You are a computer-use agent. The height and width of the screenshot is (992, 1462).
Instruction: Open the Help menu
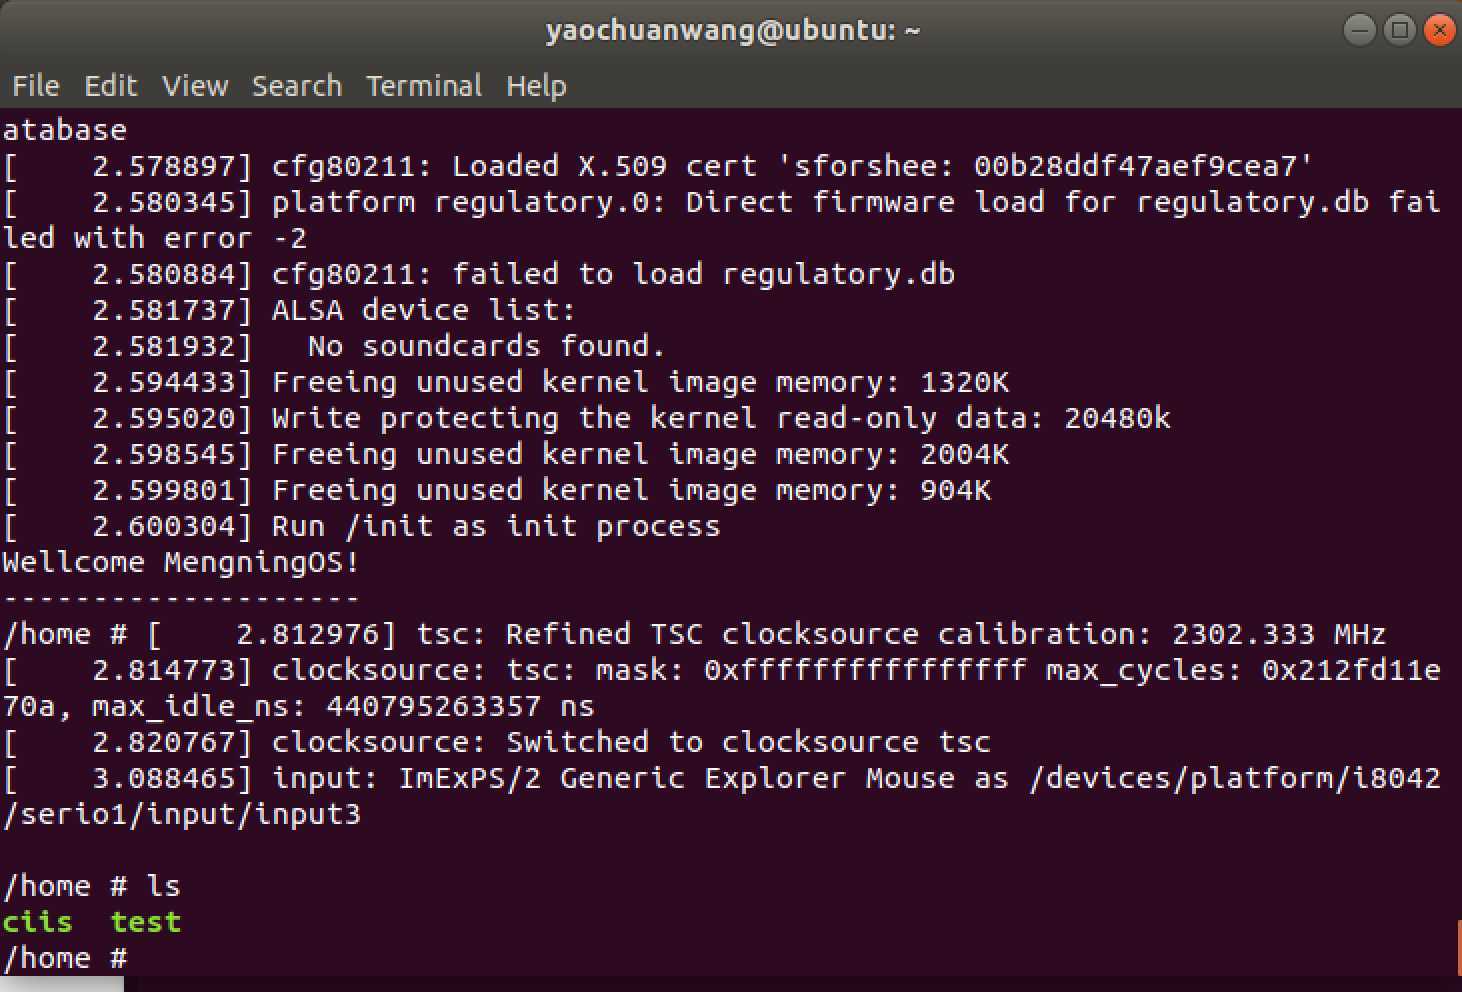tap(536, 86)
